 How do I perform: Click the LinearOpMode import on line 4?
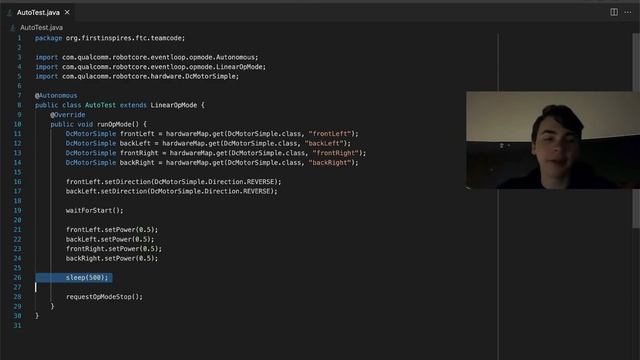(241, 67)
